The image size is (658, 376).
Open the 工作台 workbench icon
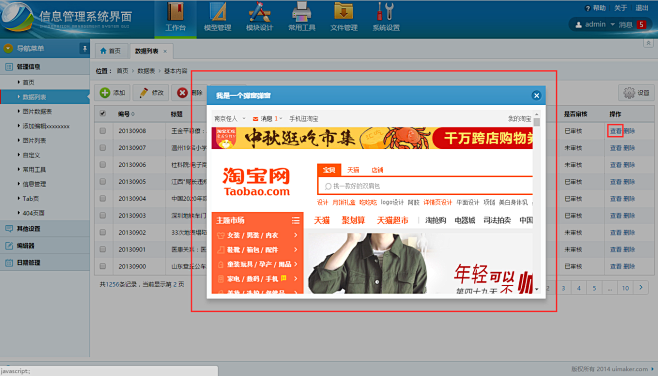pyautogui.click(x=175, y=12)
